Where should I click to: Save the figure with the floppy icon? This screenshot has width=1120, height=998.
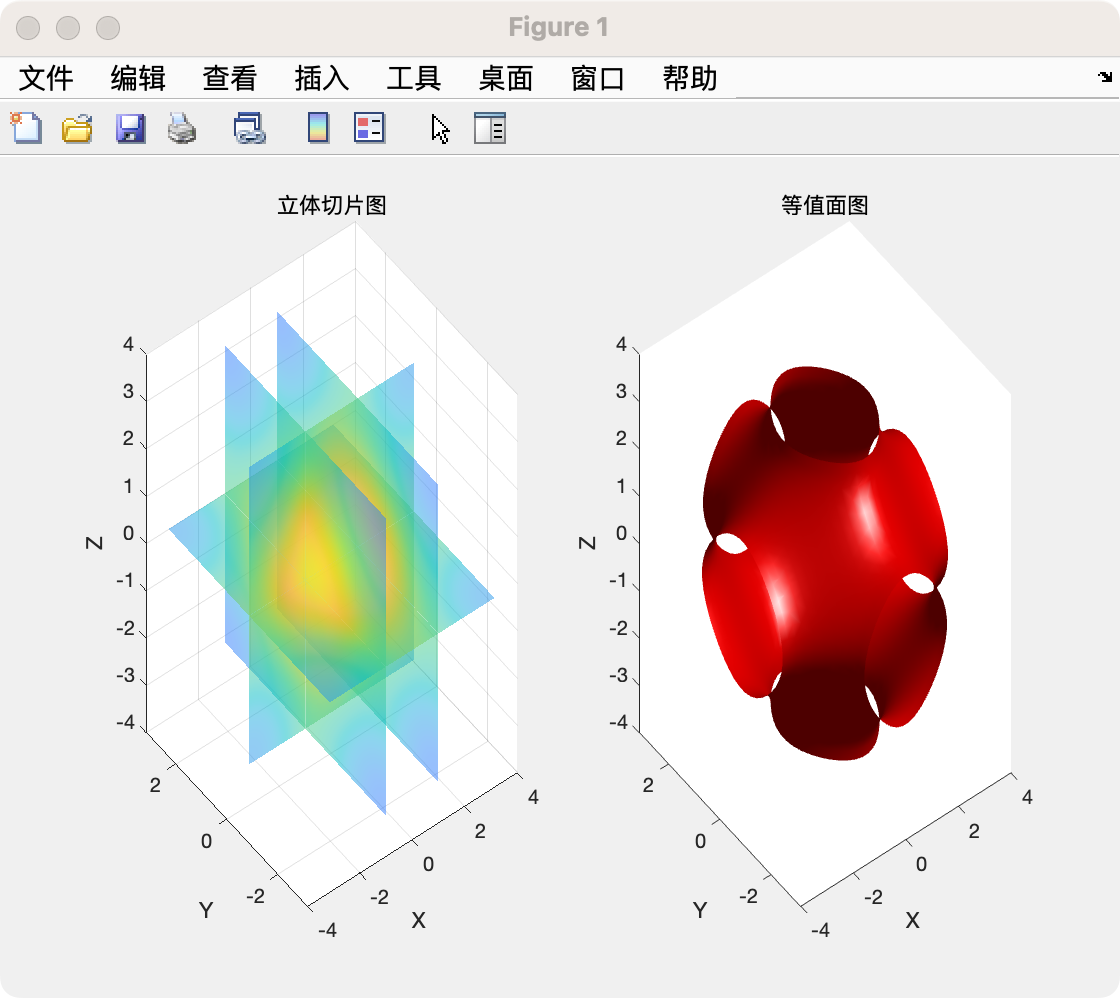tap(131, 129)
